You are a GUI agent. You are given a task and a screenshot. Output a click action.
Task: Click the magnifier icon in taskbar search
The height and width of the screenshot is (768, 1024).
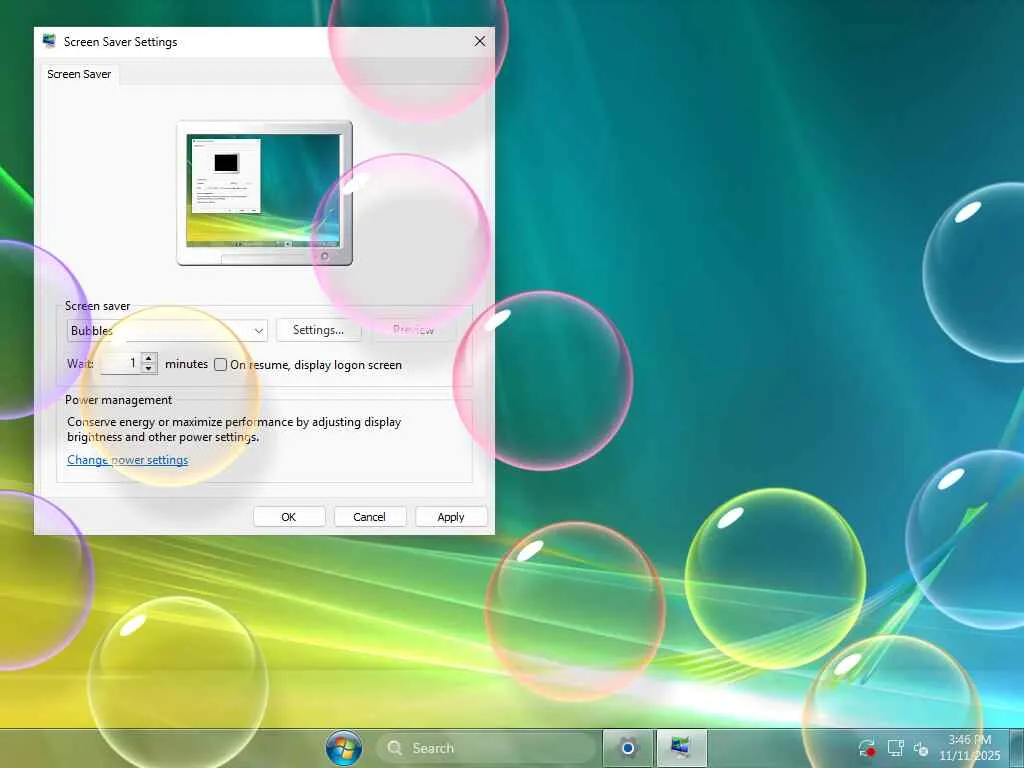(394, 748)
